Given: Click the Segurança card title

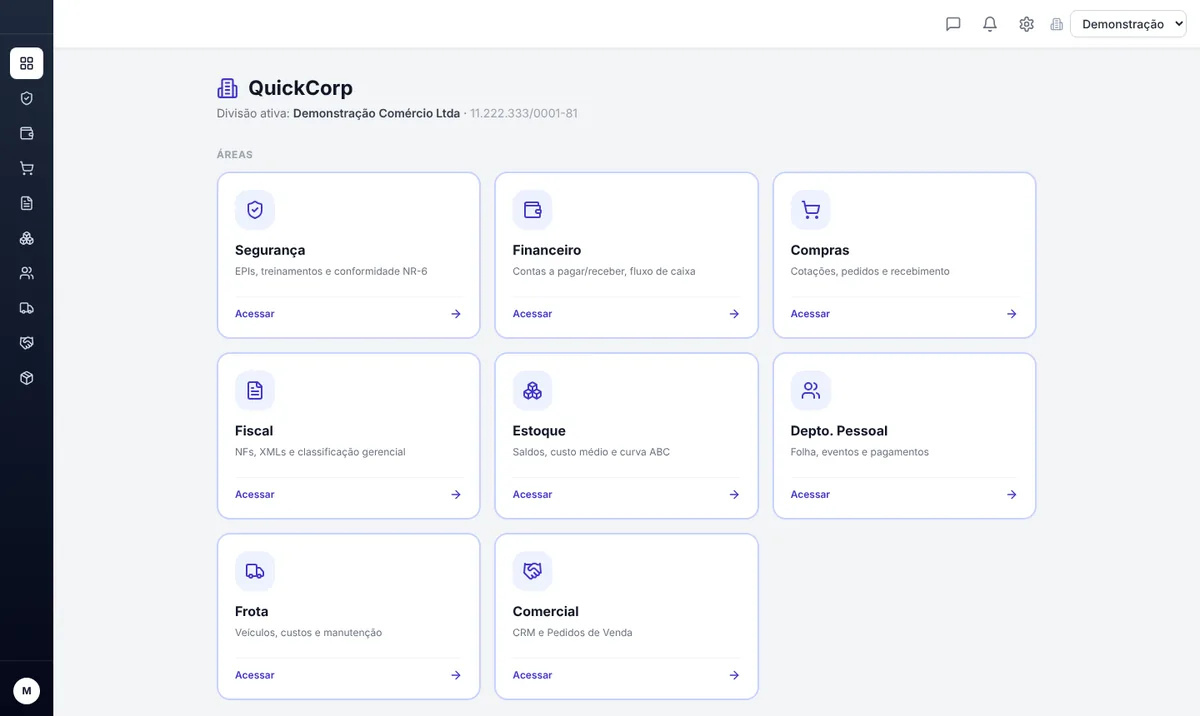Looking at the screenshot, I should (270, 250).
